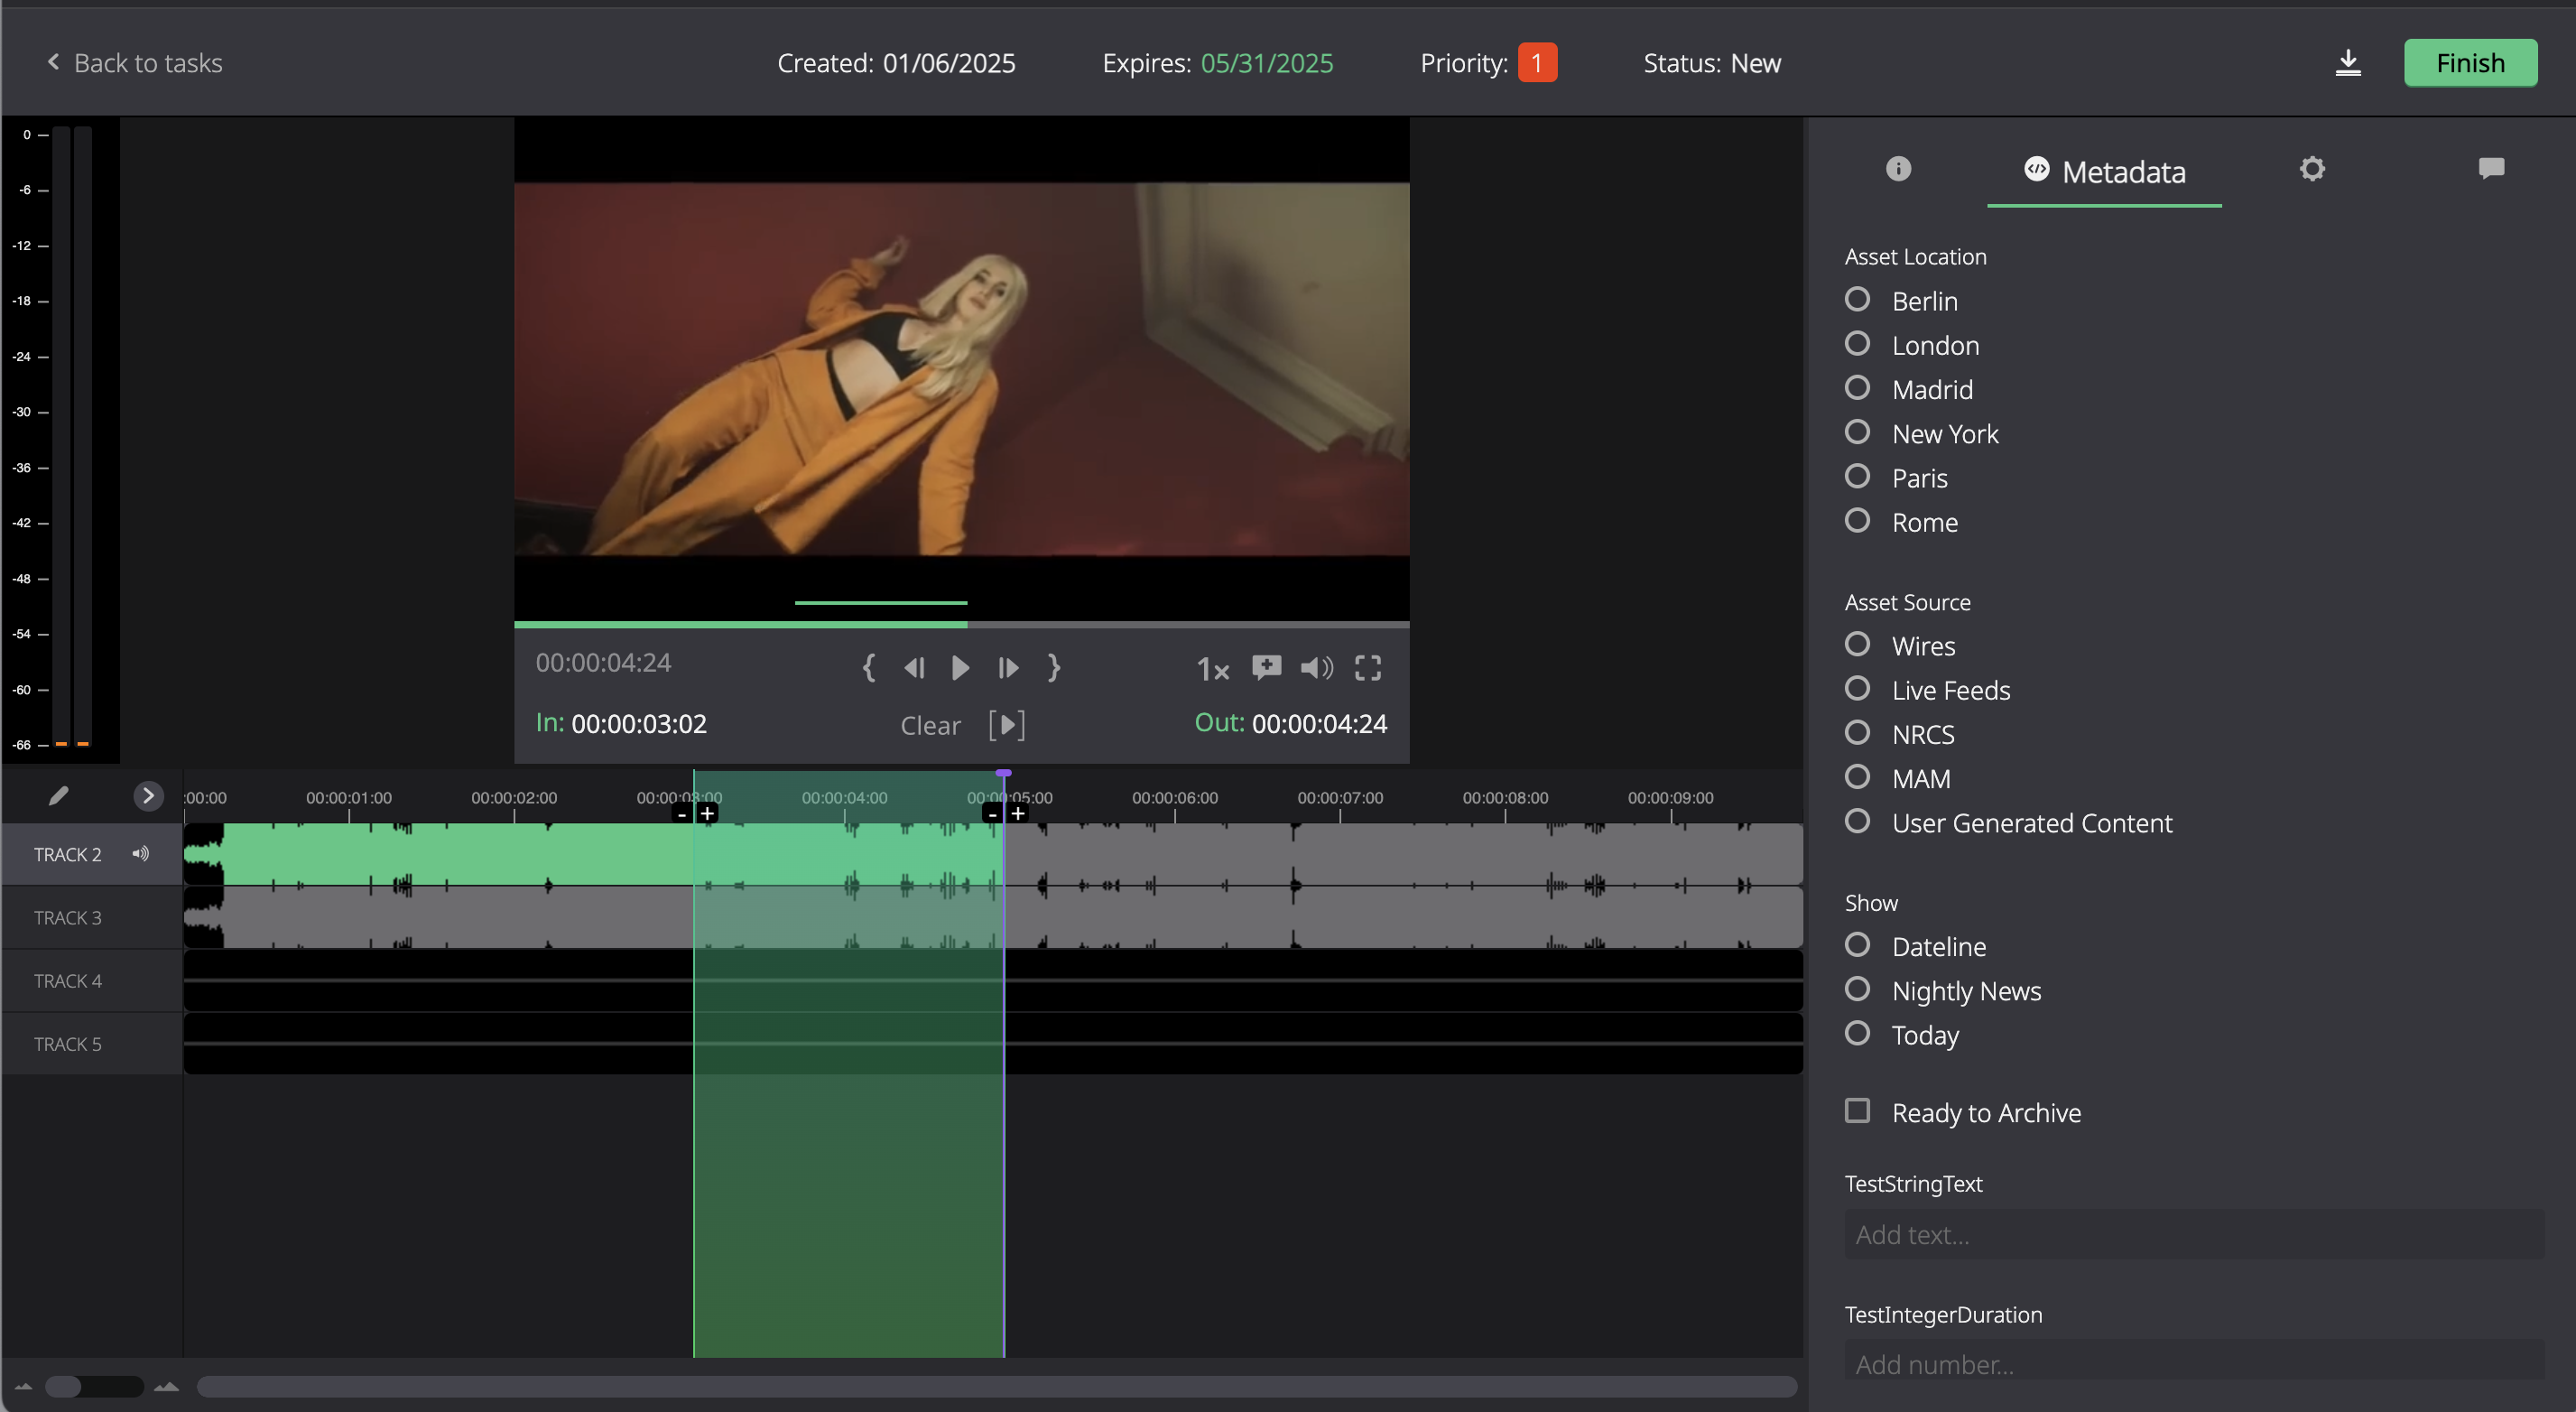Open the comments chat bubble tab
2576x1412 pixels.
click(2490, 168)
